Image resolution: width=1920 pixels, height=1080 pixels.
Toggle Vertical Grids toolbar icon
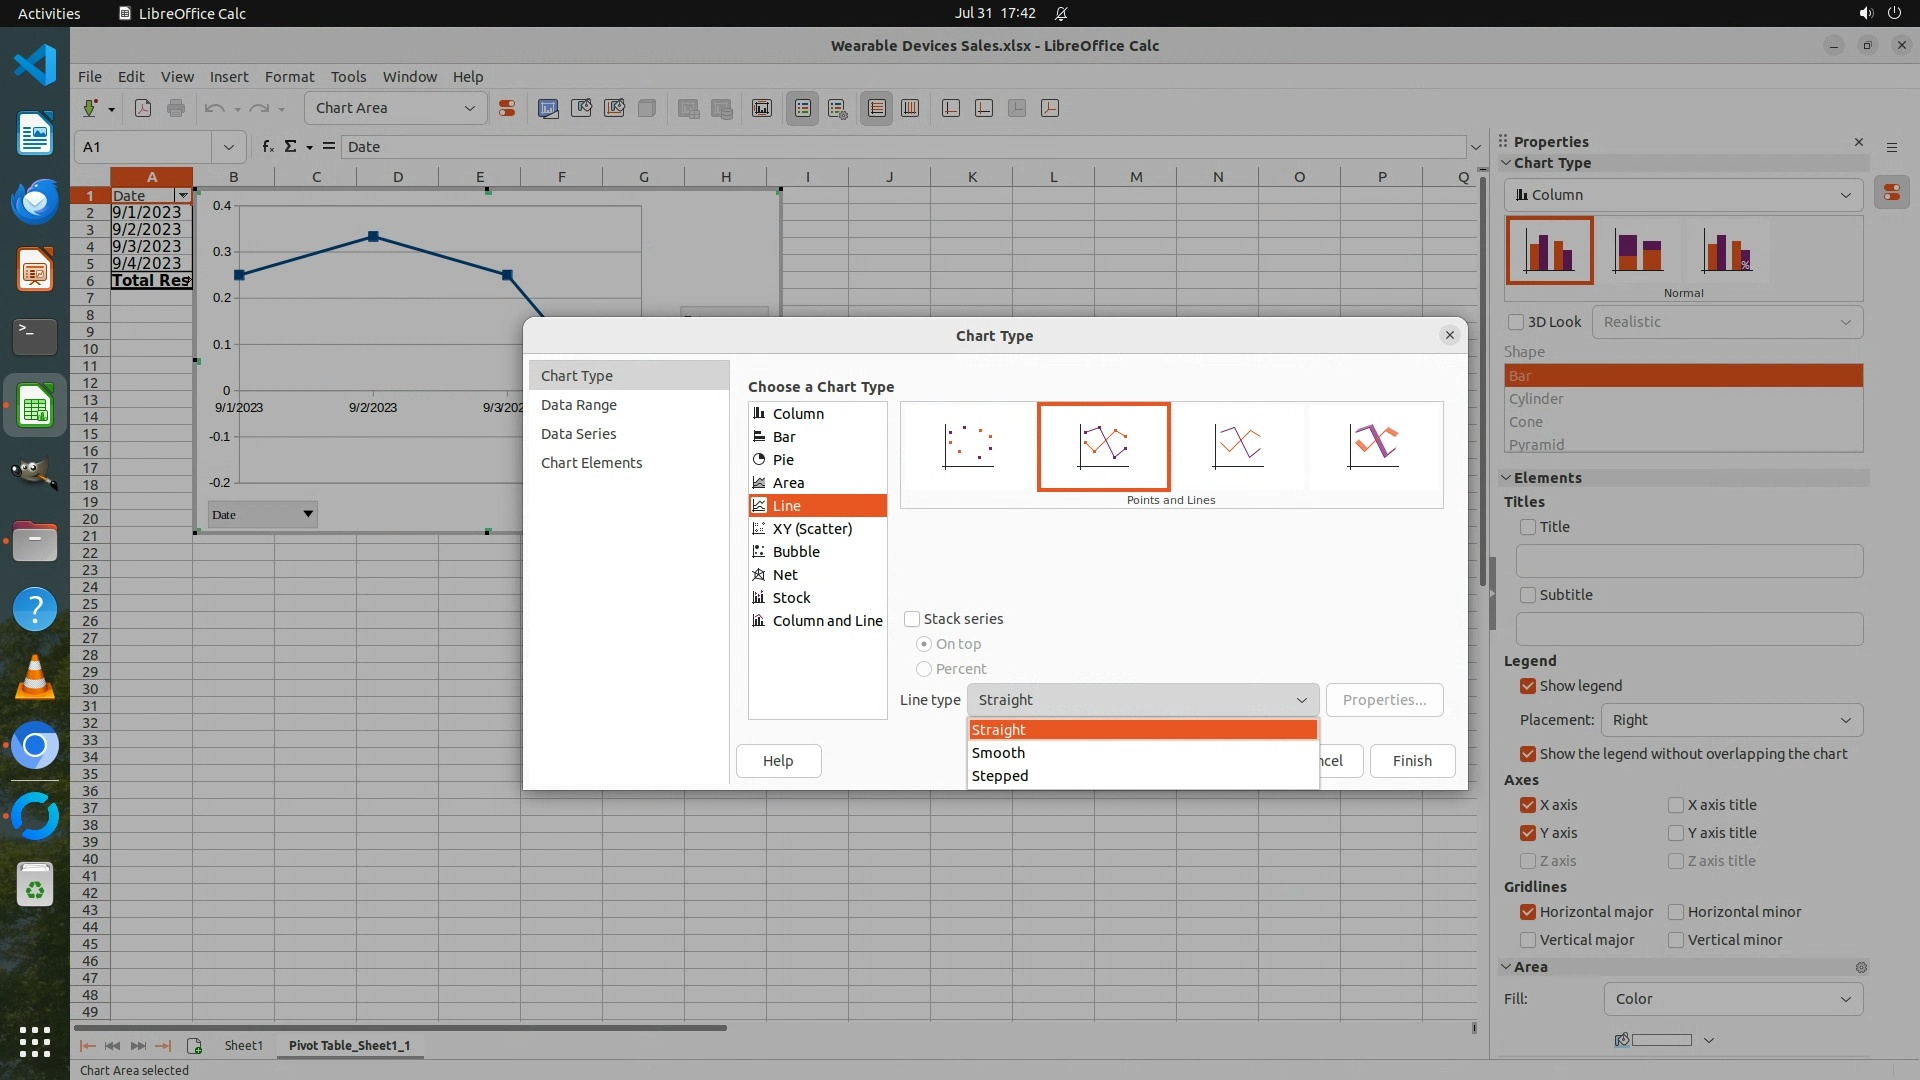coord(910,108)
